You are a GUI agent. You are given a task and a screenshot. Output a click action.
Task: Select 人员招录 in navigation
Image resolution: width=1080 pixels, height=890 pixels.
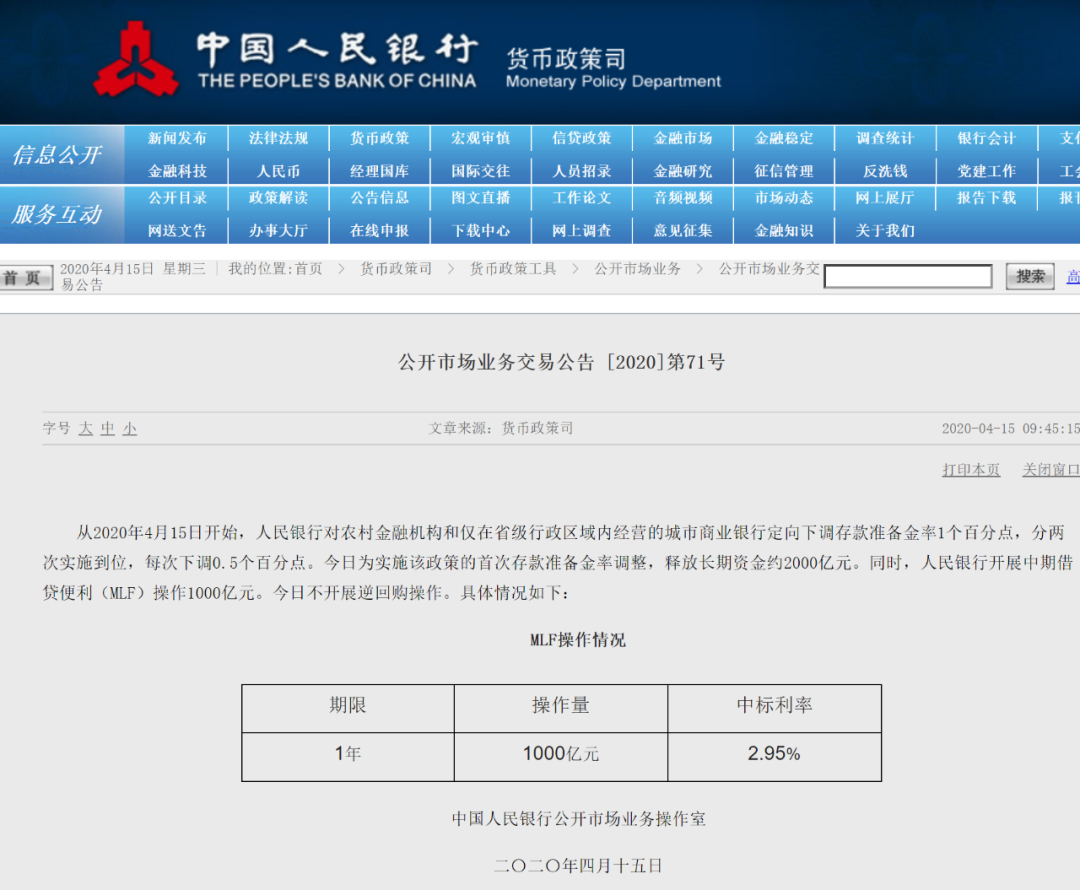coord(582,171)
